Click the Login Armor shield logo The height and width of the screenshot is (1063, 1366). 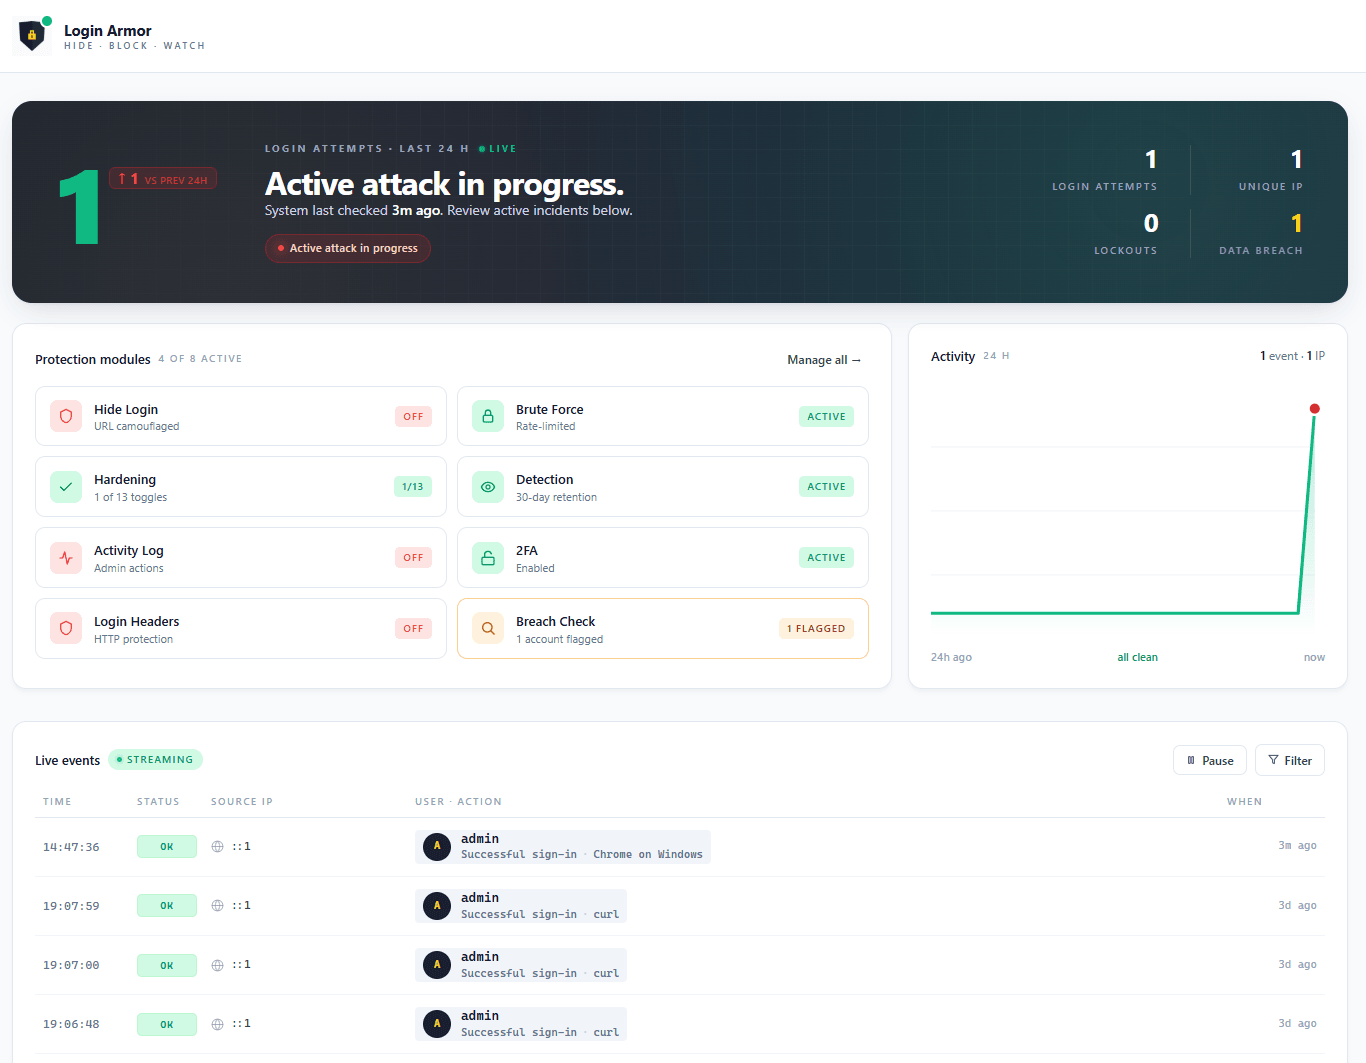[x=31, y=34]
